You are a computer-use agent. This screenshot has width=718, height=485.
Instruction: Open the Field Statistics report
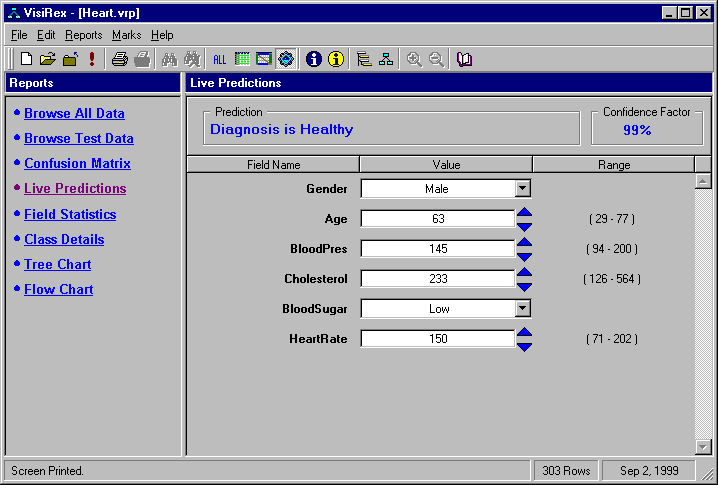pos(70,214)
